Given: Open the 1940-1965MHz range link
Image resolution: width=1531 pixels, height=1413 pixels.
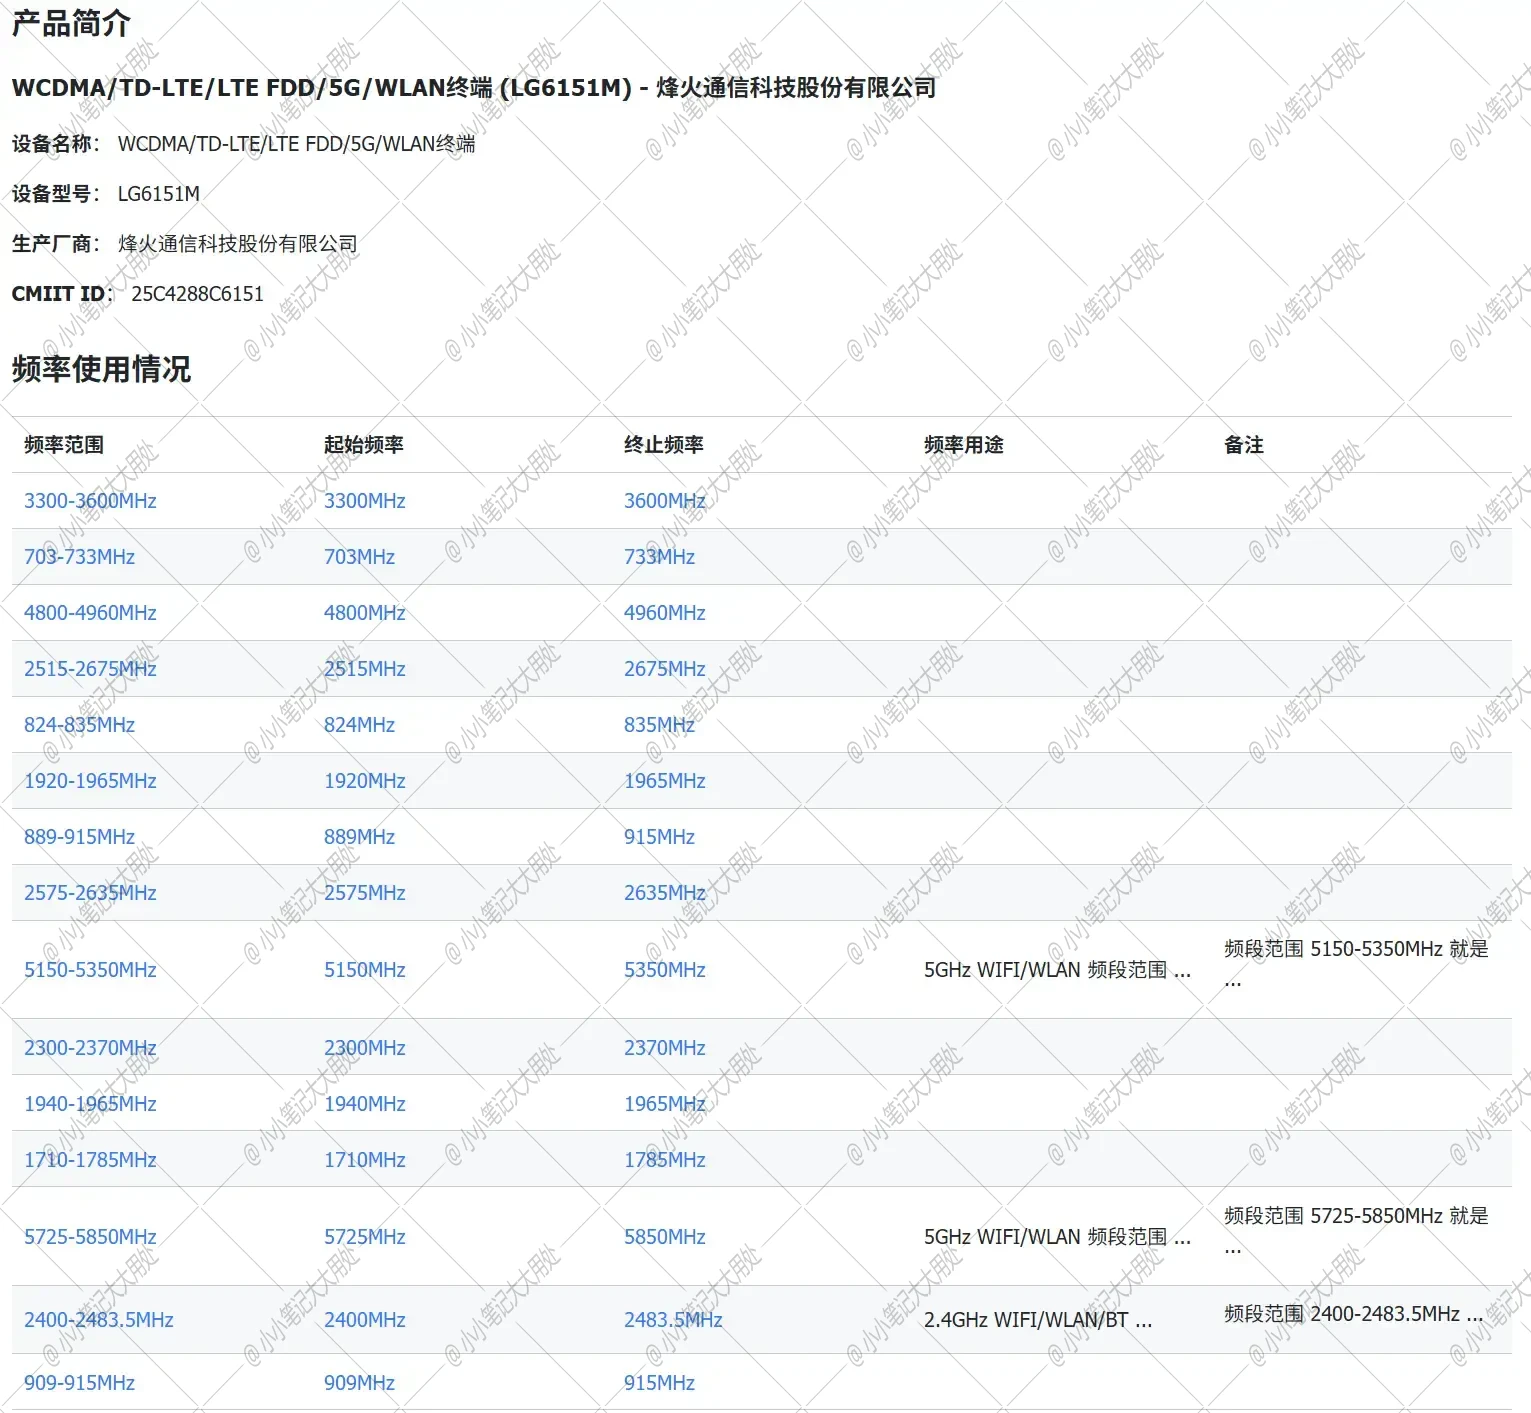Looking at the screenshot, I should point(90,1104).
